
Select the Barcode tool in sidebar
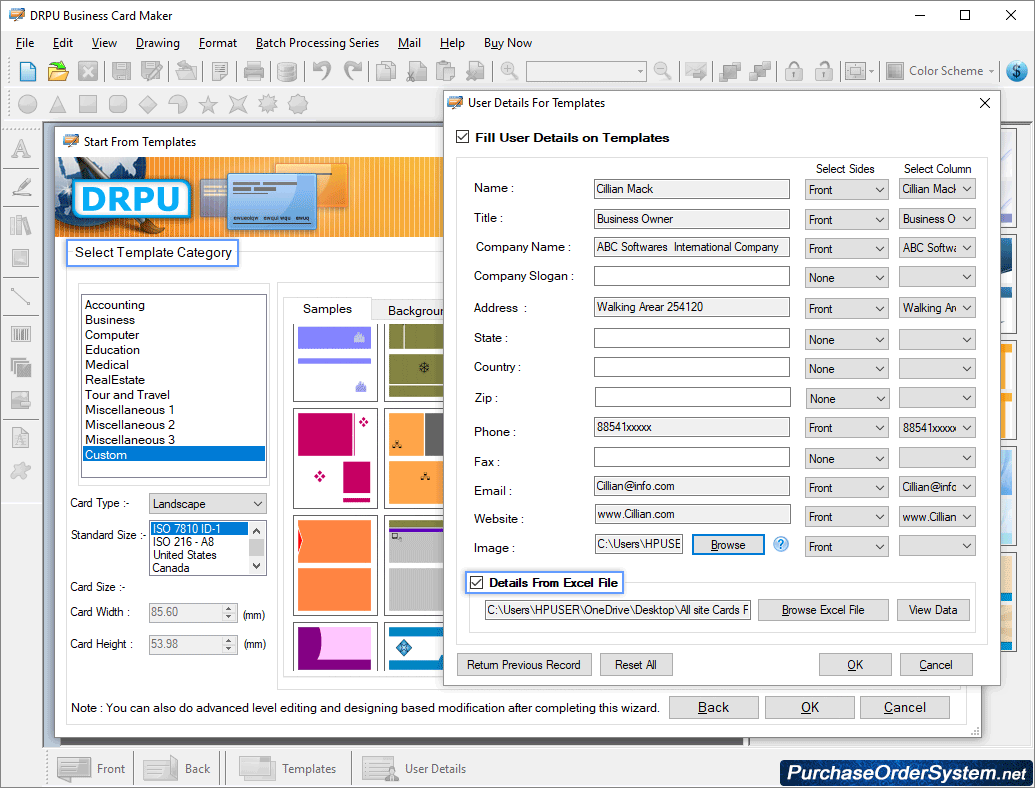coord(21,334)
